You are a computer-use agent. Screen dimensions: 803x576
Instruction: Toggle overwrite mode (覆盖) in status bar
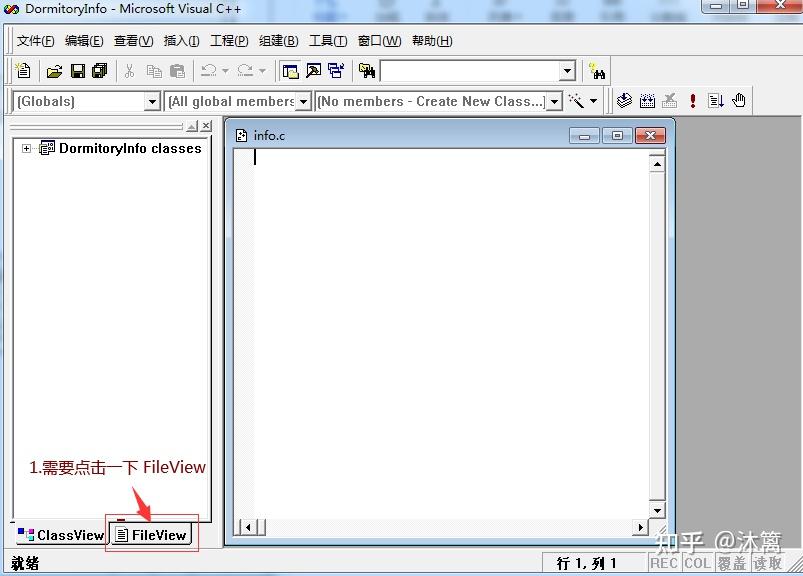[733, 562]
